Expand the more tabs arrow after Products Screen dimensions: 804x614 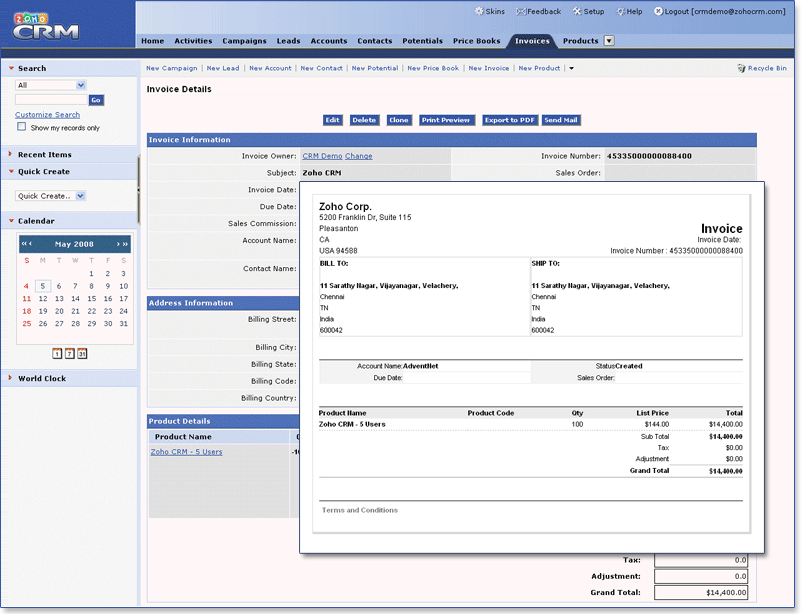(609, 41)
